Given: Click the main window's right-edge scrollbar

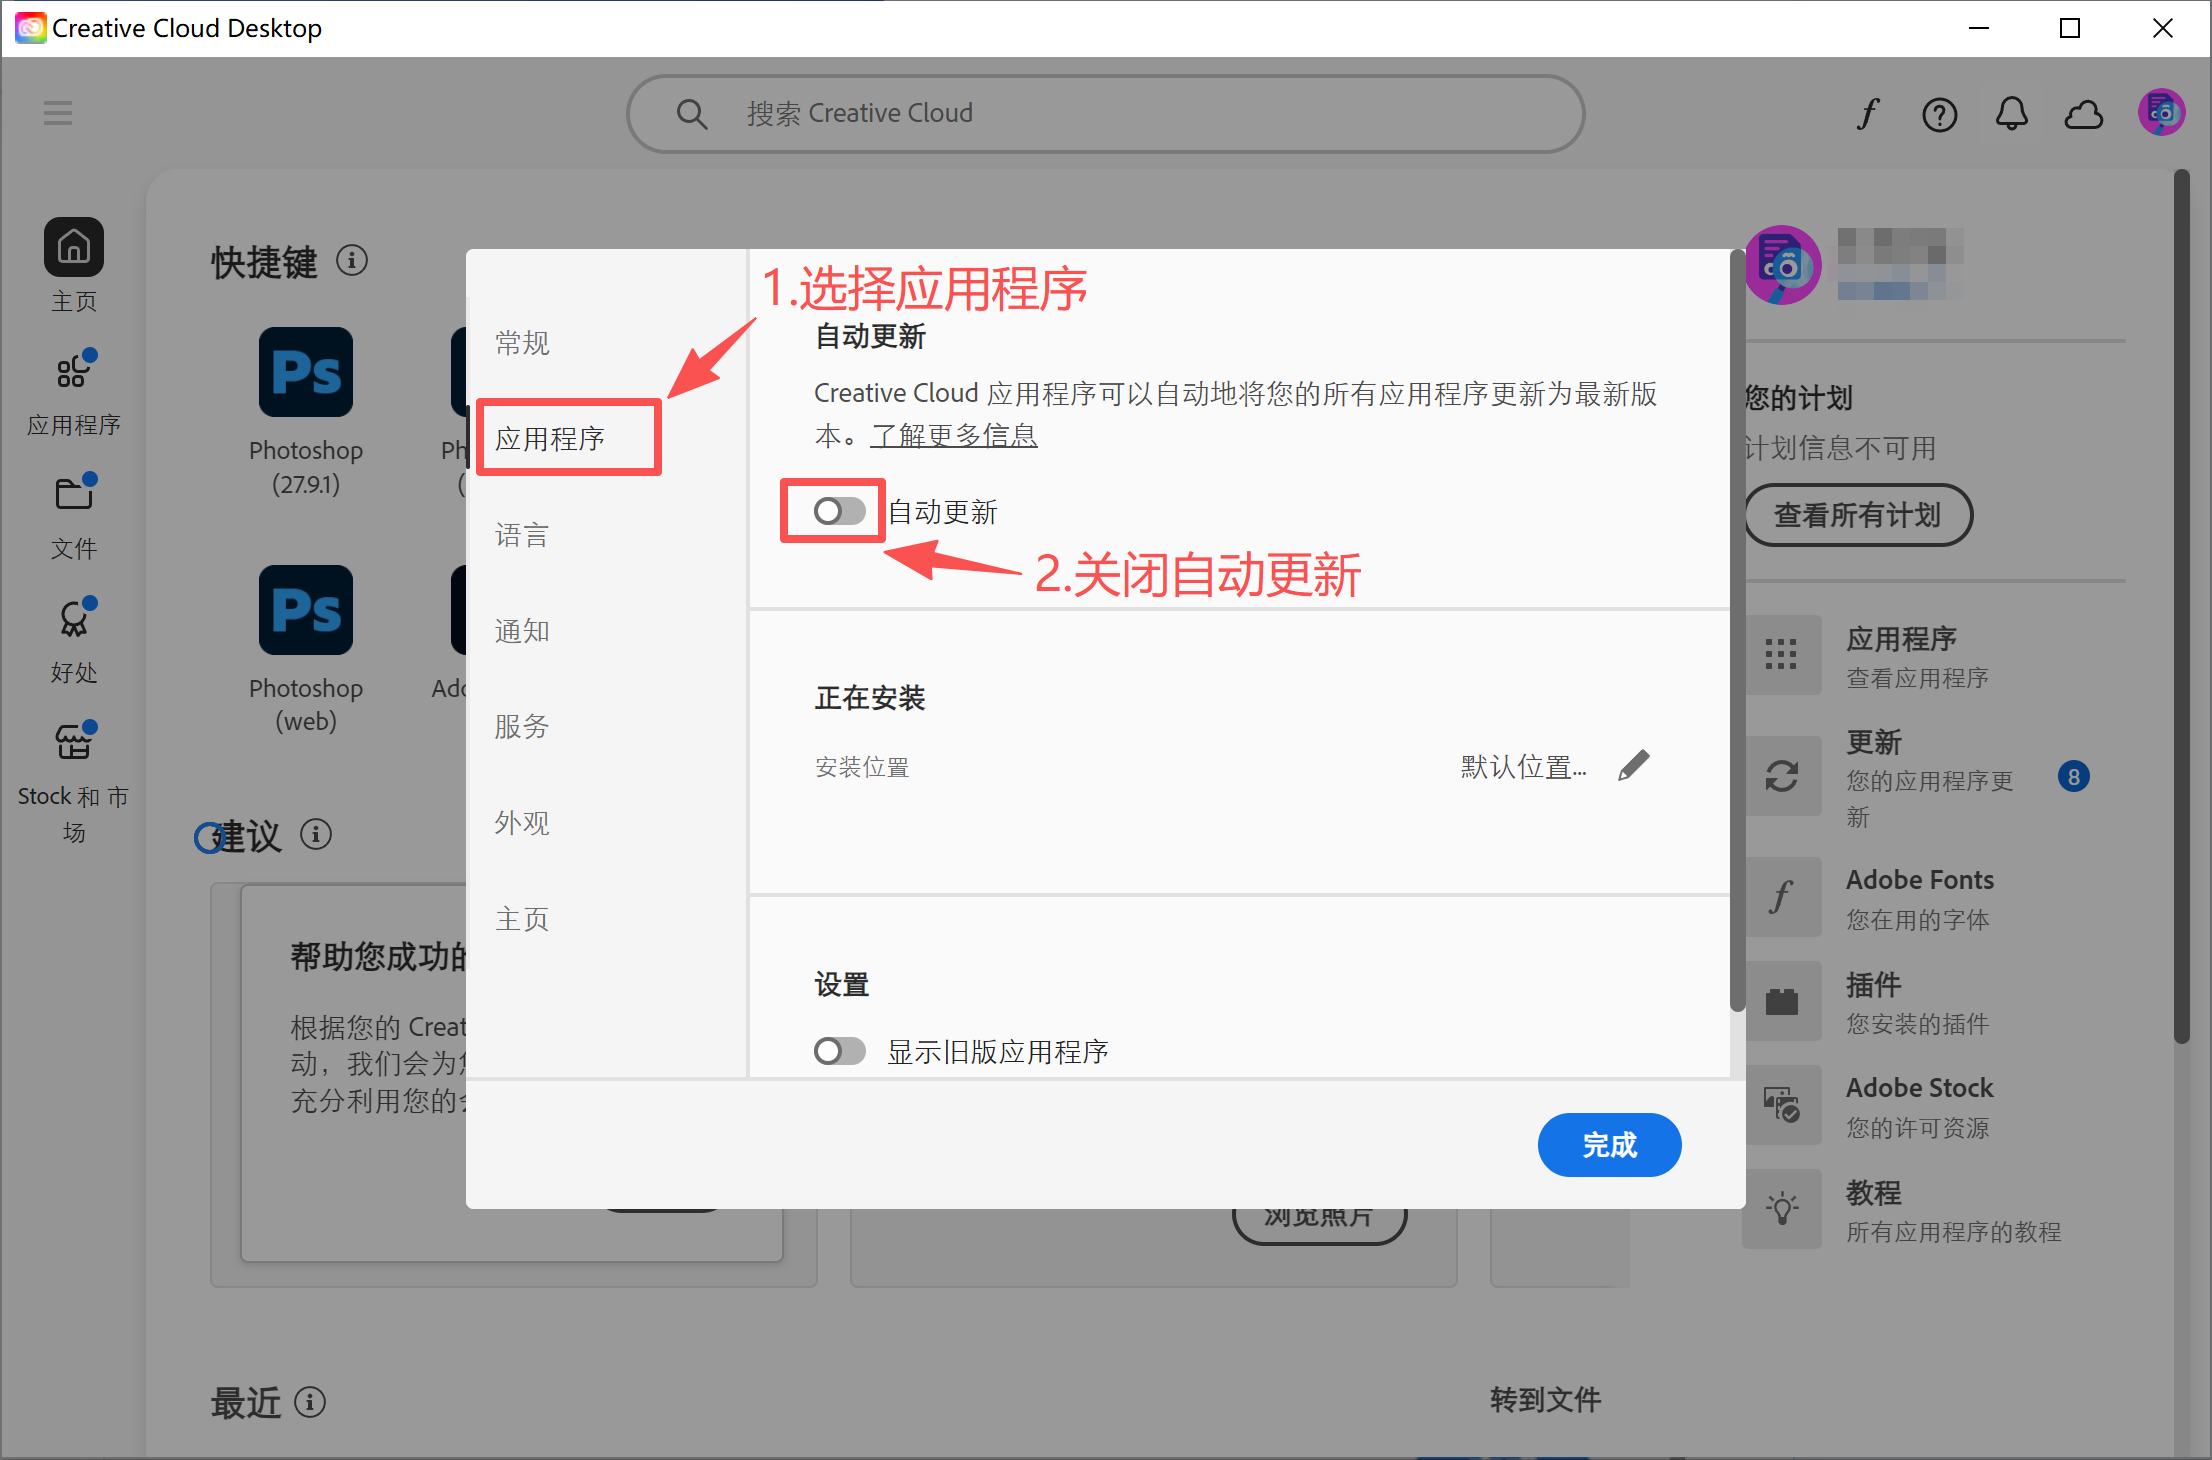Looking at the screenshot, I should 2181,608.
